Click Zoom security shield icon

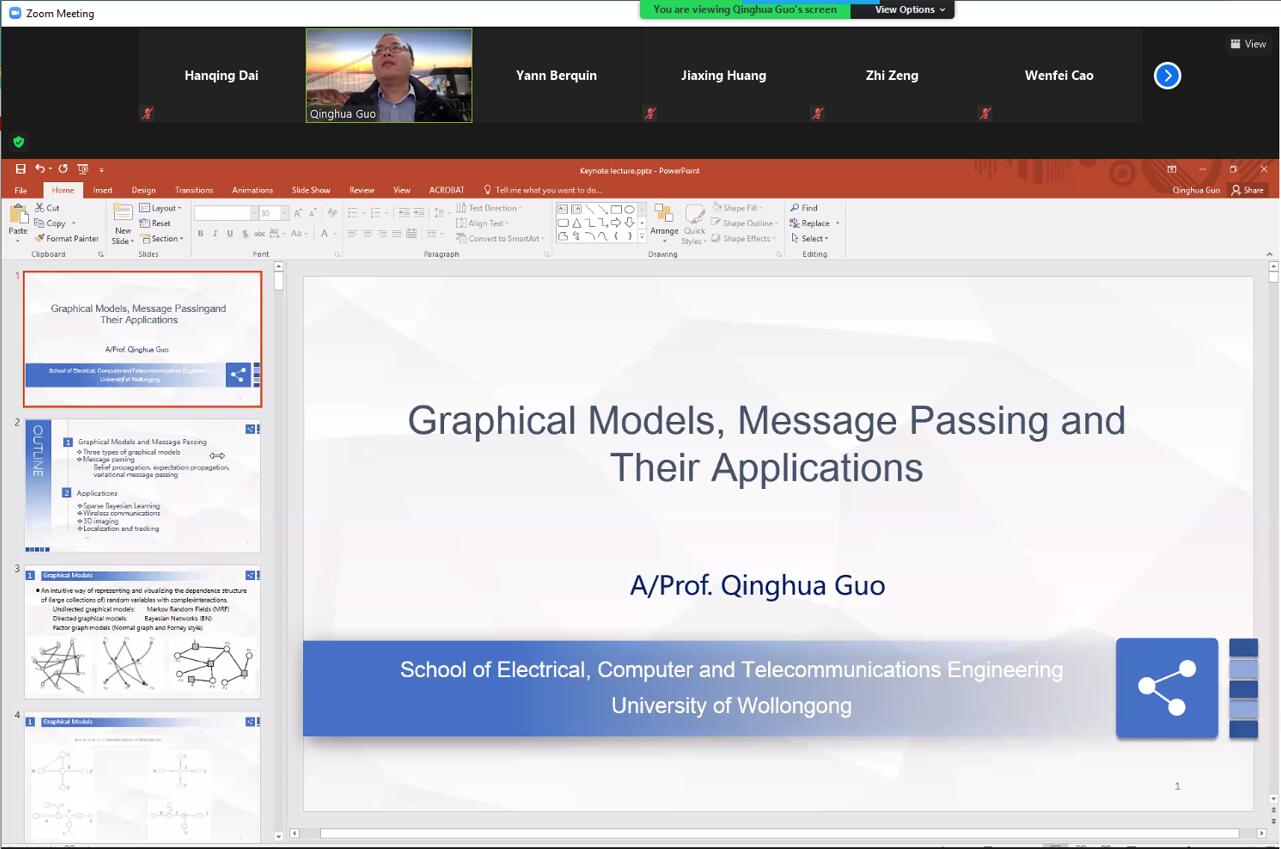click(18, 142)
